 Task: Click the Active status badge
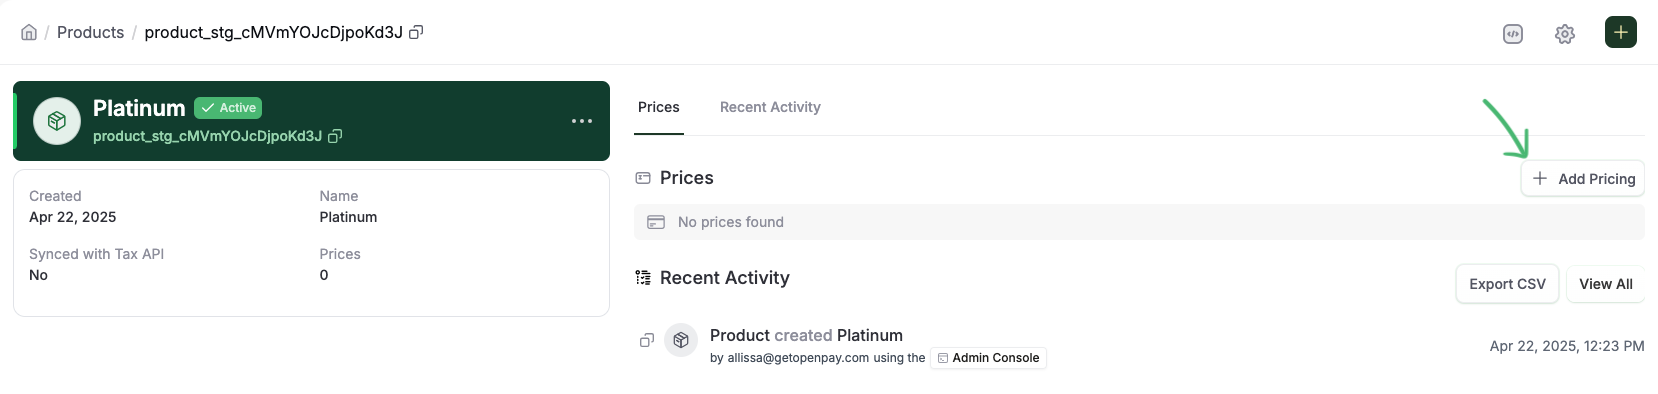(x=228, y=108)
